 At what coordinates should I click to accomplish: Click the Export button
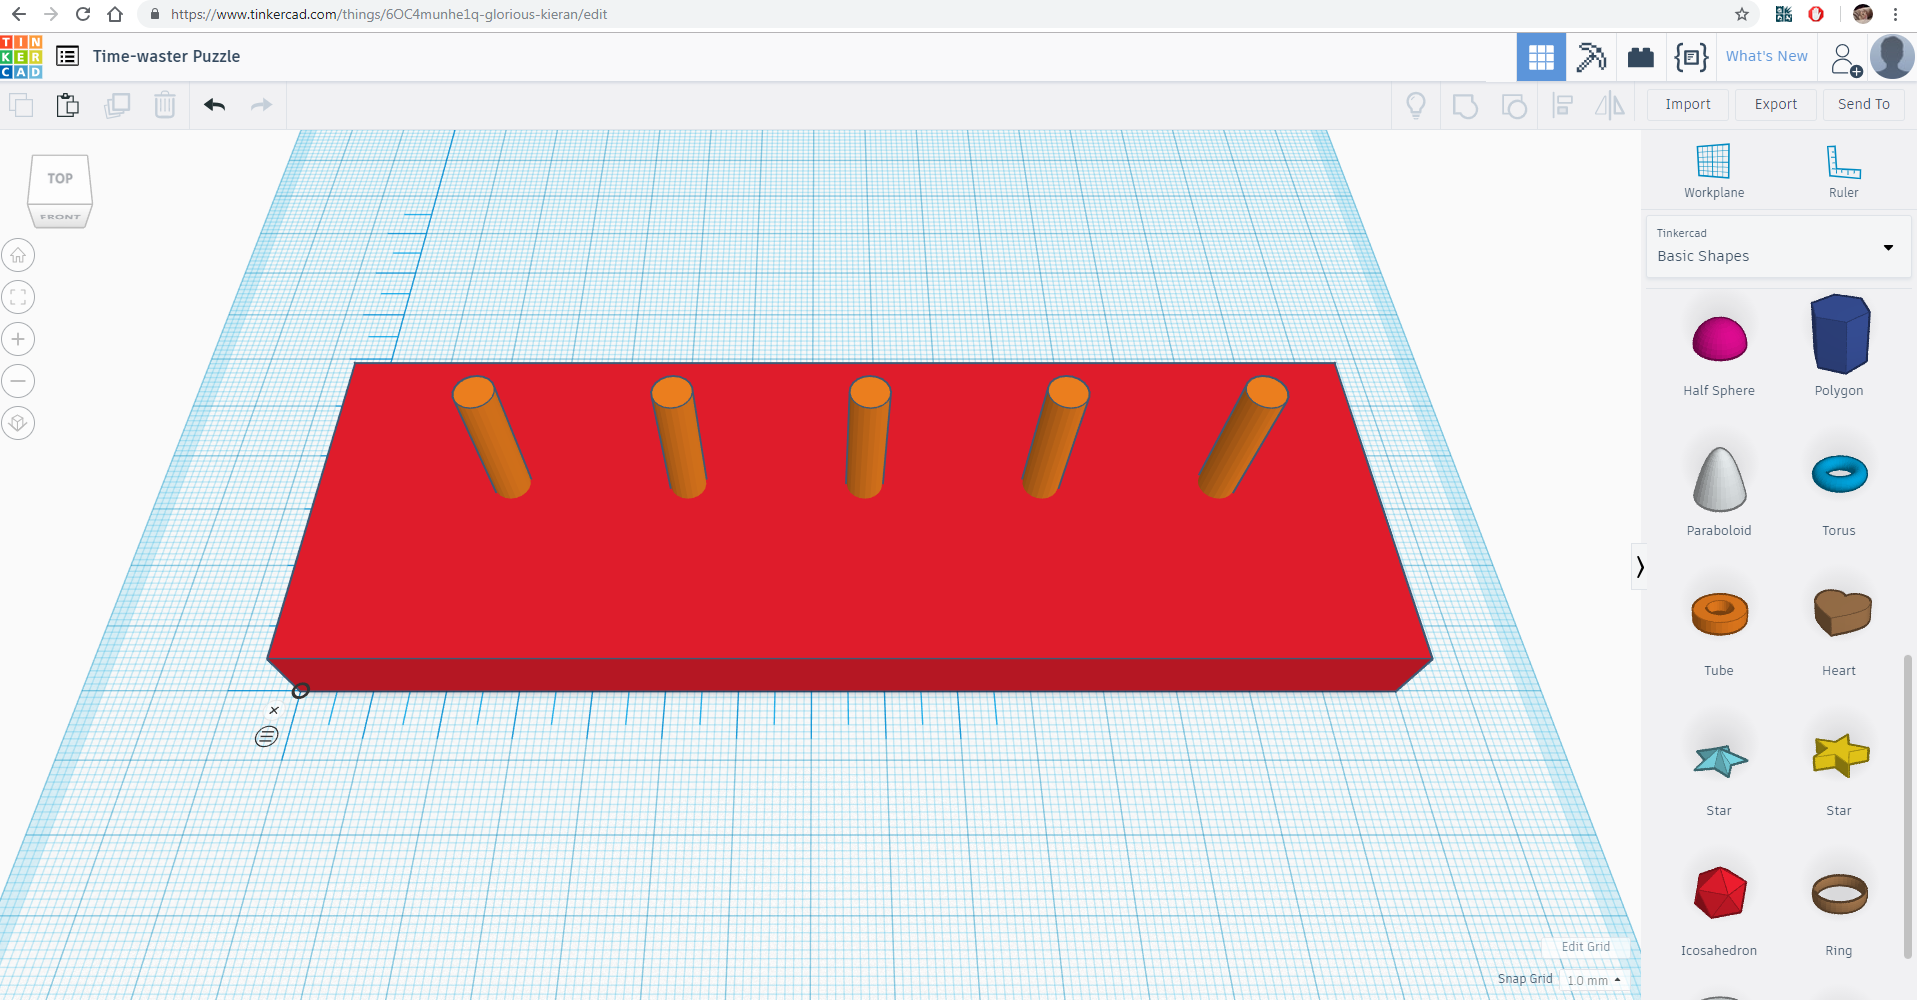tap(1775, 104)
